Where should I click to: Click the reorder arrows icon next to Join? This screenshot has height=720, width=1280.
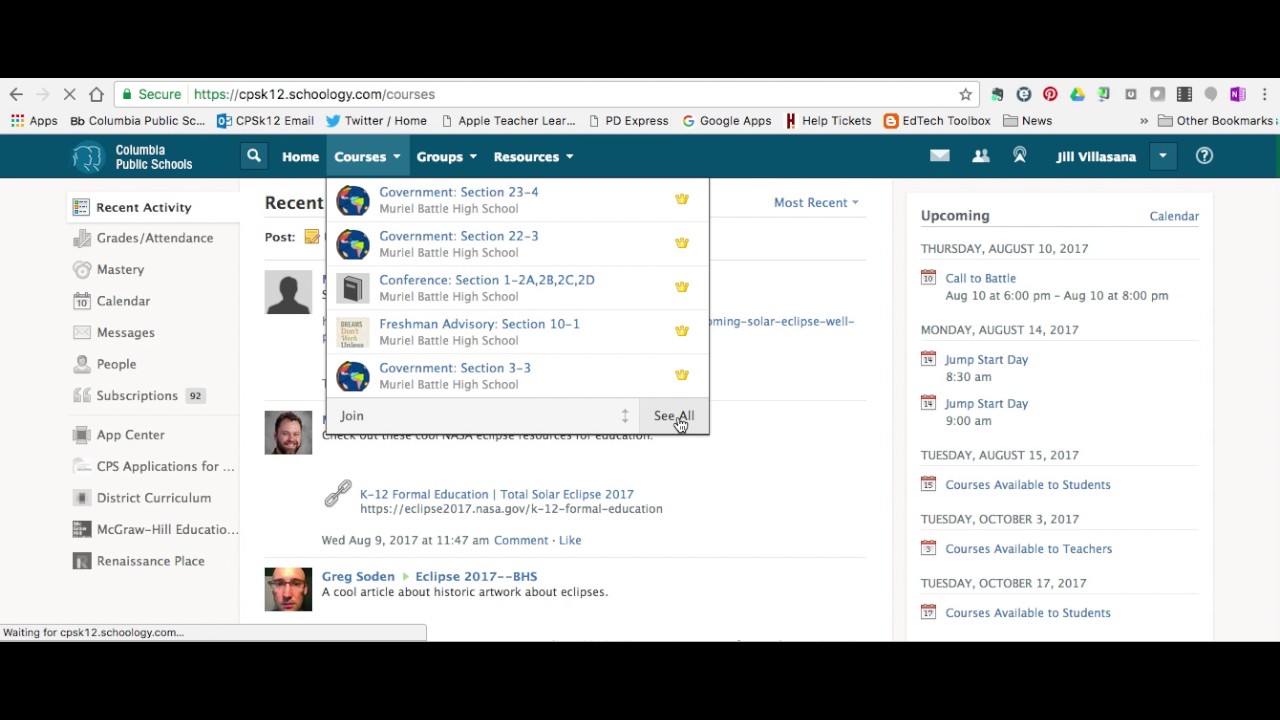point(625,416)
